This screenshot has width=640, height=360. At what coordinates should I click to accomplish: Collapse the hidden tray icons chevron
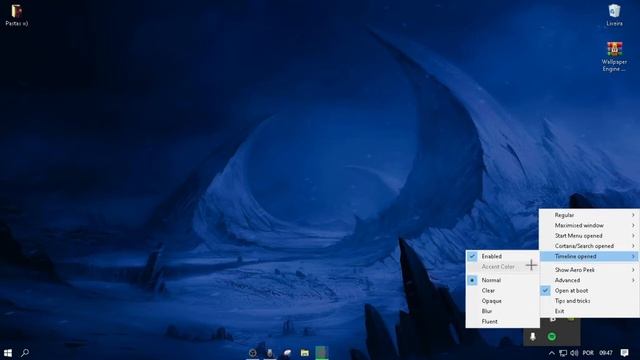(x=551, y=353)
